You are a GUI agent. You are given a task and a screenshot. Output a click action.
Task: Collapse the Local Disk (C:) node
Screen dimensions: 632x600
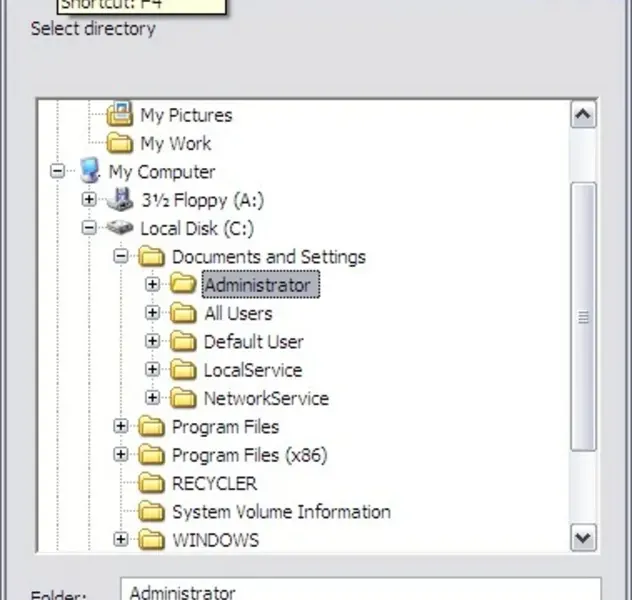pyautogui.click(x=89, y=228)
